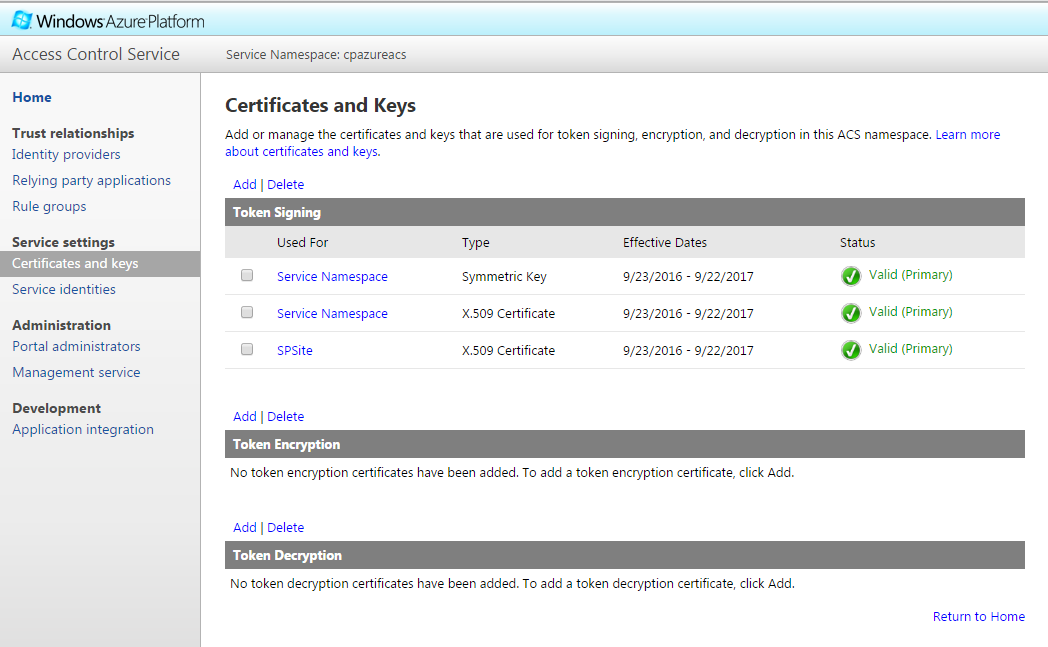Click the Access Control Service heading
This screenshot has width=1048, height=647.
tap(96, 54)
